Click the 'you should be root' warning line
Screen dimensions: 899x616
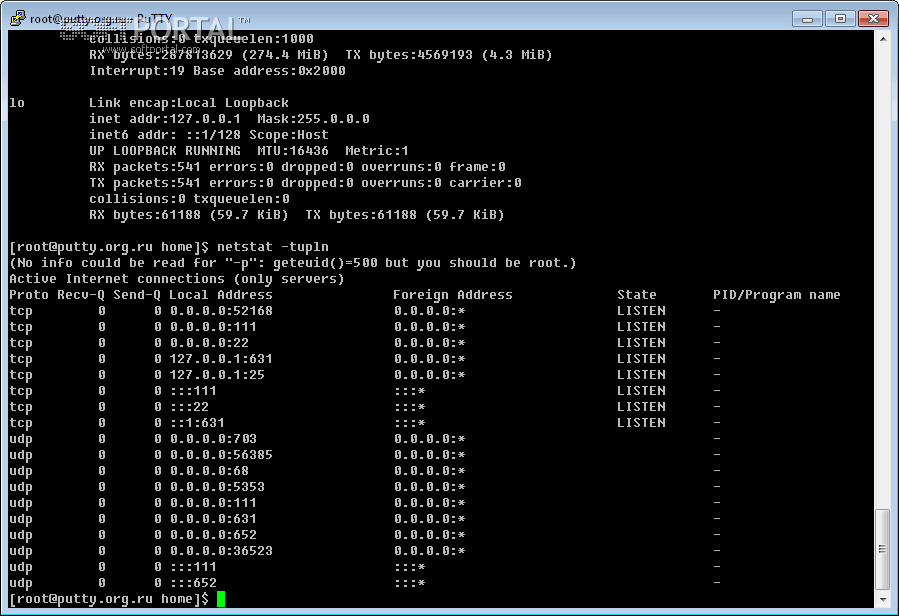292,263
